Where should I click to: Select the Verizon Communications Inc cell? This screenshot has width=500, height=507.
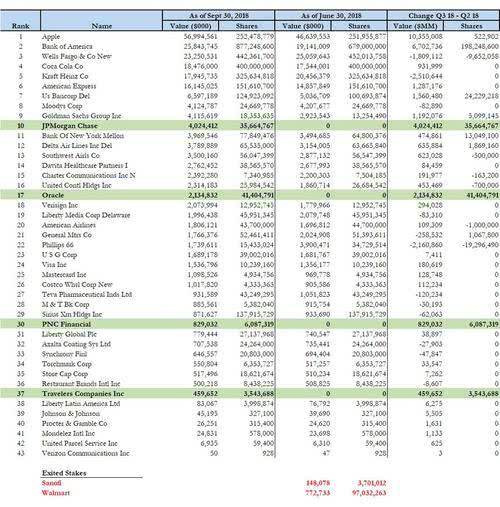click(x=85, y=453)
